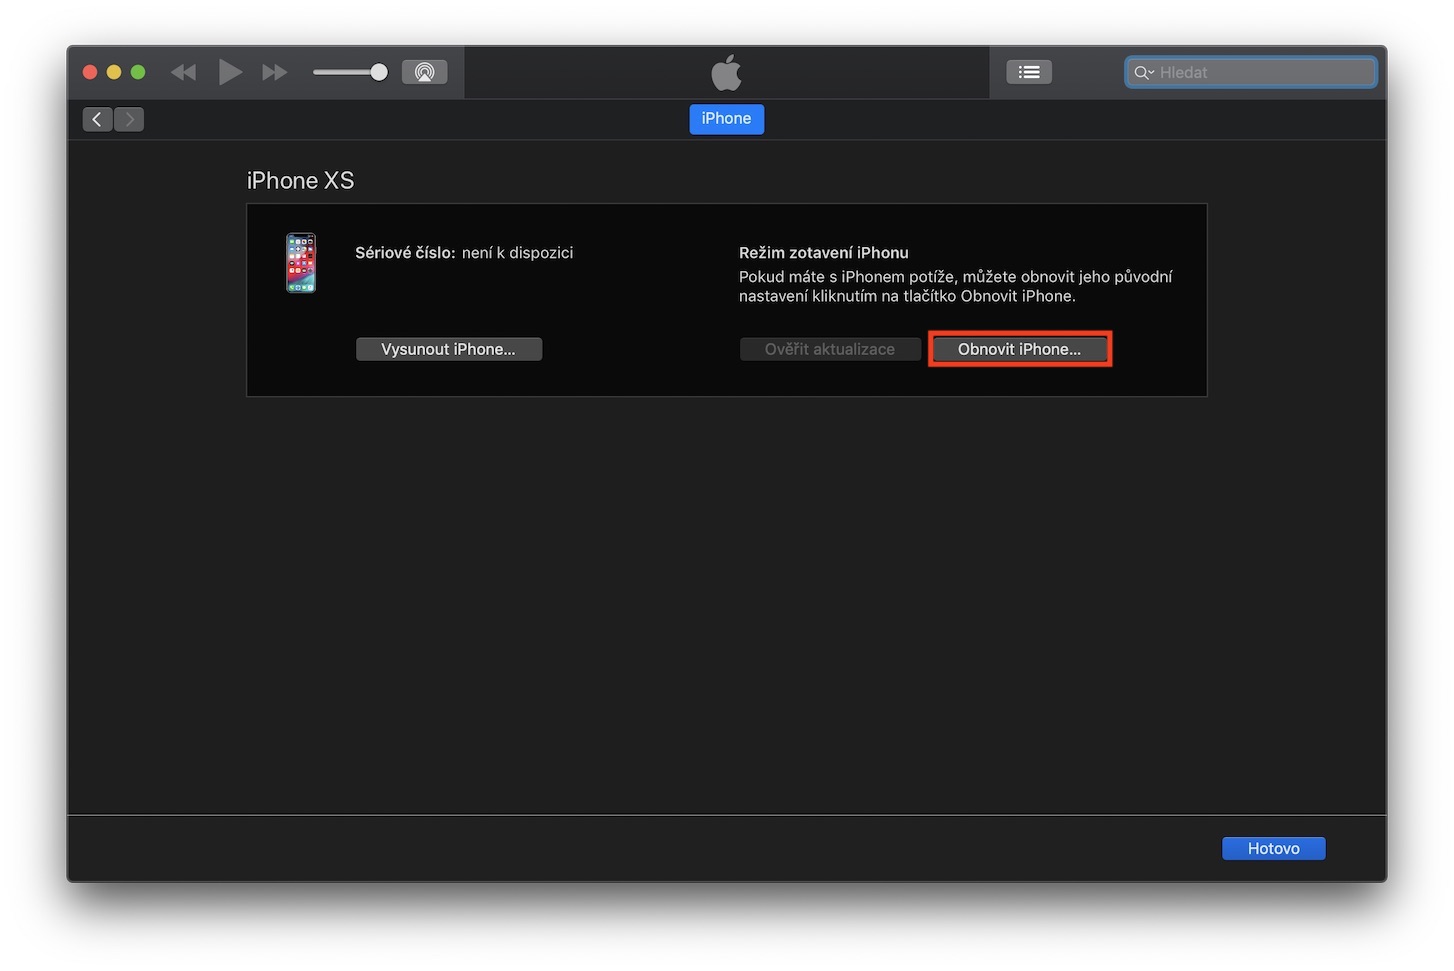
Task: Click the Hotovo button
Action: pos(1274,848)
